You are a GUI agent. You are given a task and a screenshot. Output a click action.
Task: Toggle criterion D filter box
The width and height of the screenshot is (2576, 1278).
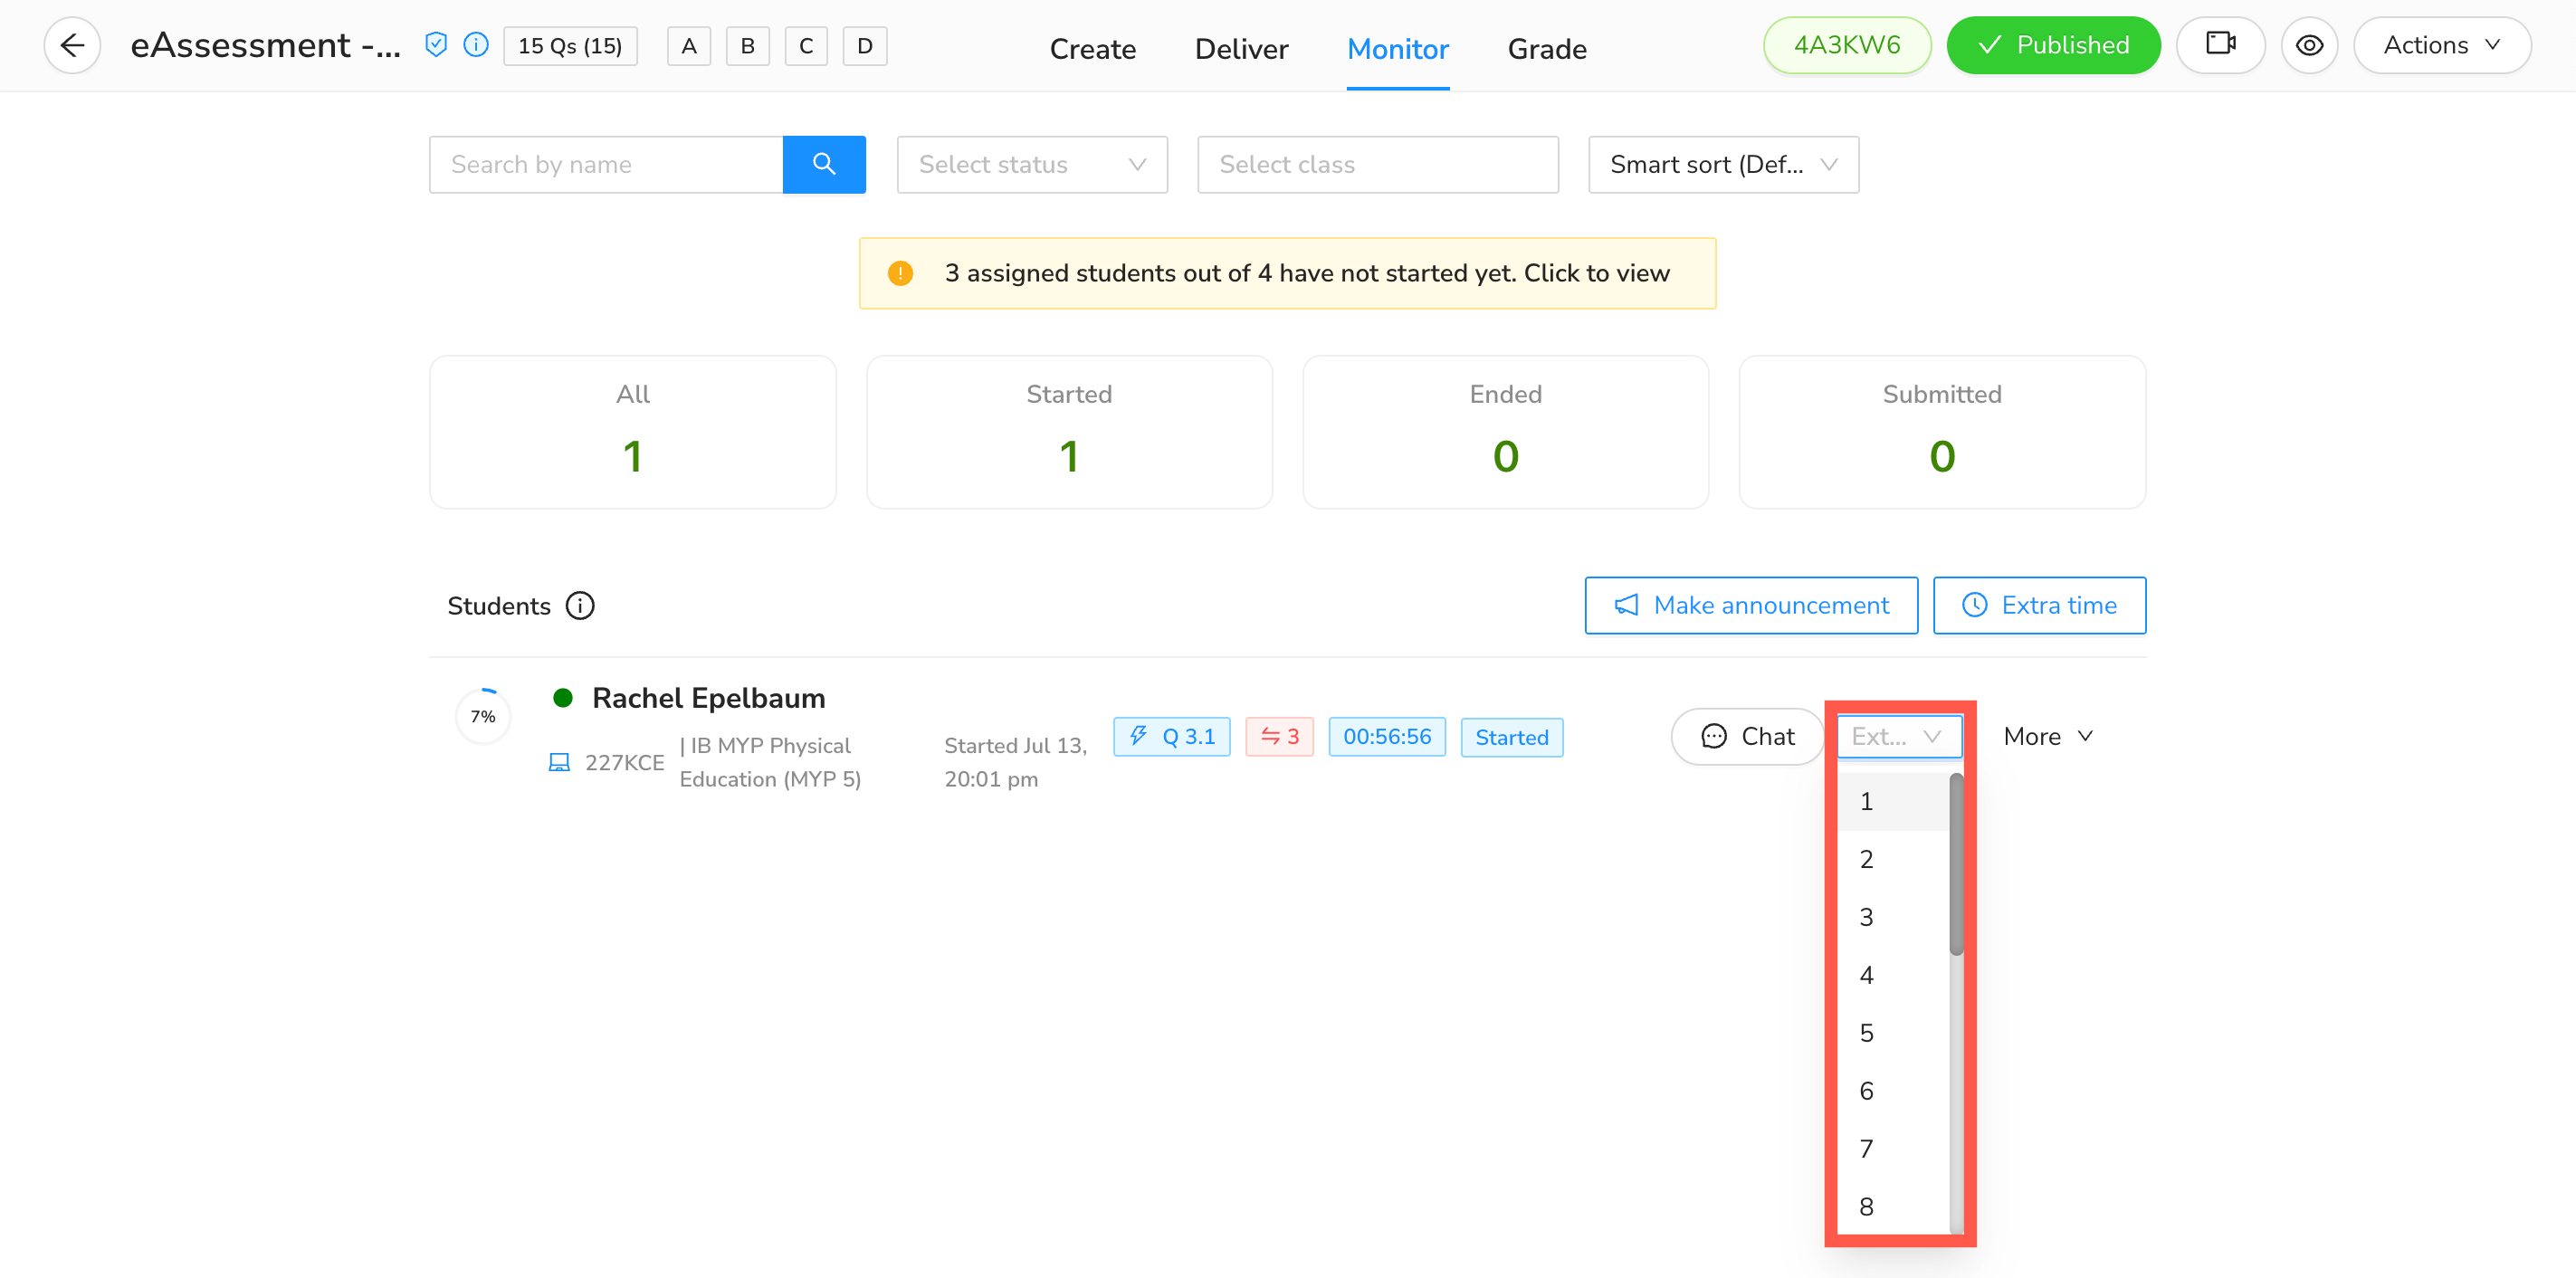(865, 46)
